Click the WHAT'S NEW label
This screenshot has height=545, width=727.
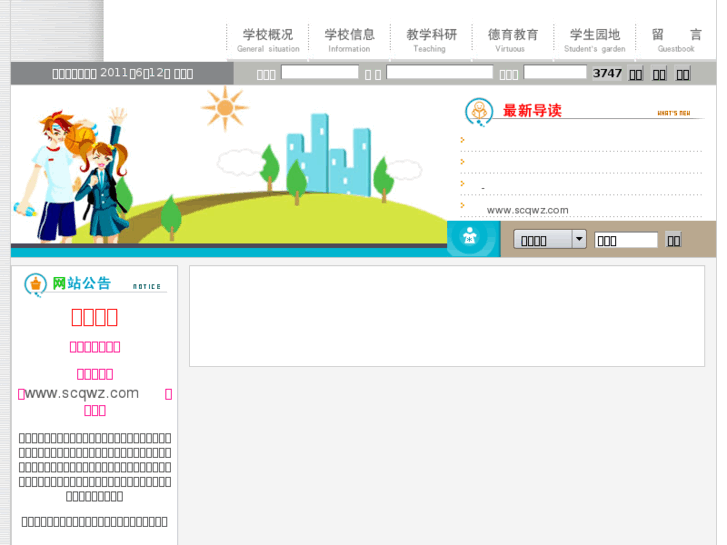click(x=674, y=113)
